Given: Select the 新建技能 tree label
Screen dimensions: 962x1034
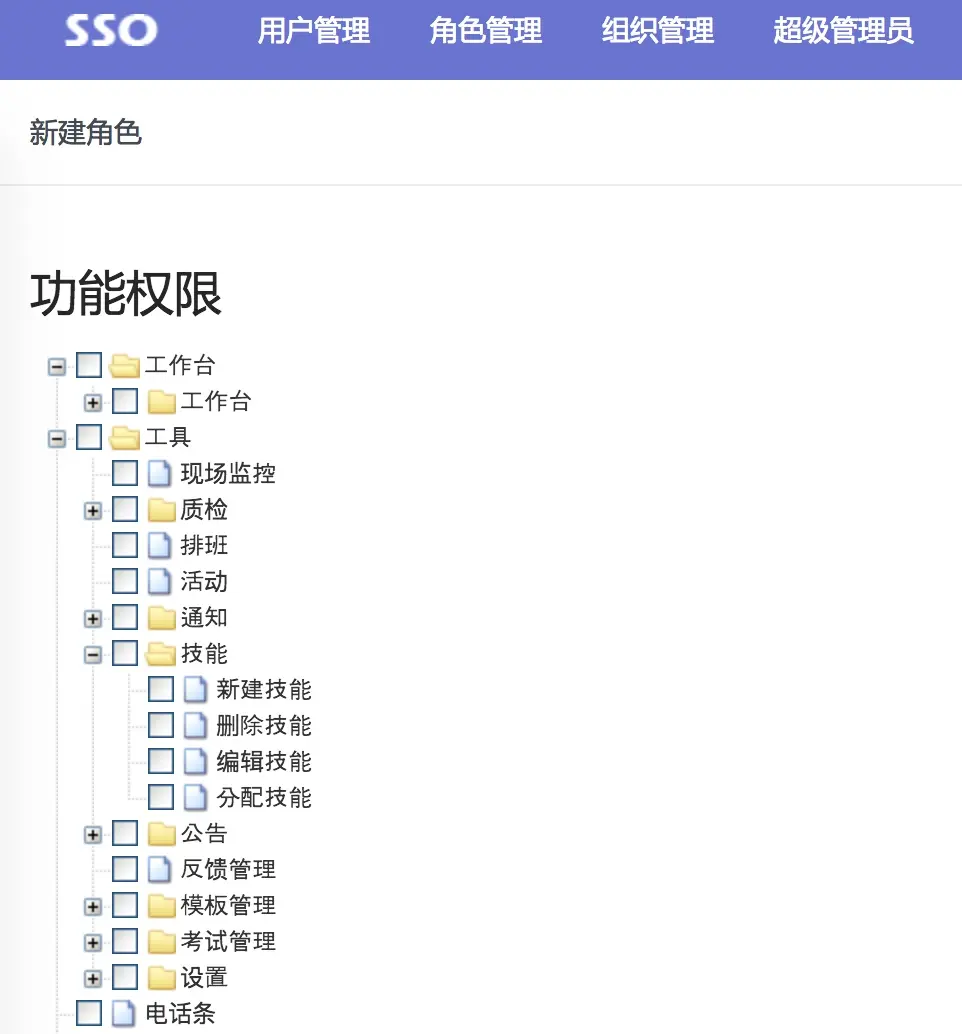Looking at the screenshot, I should pos(264,690).
